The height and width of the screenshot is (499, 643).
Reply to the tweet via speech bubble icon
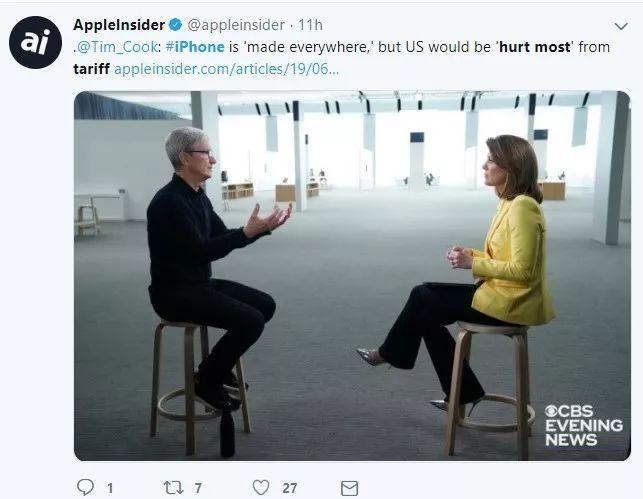(x=85, y=487)
